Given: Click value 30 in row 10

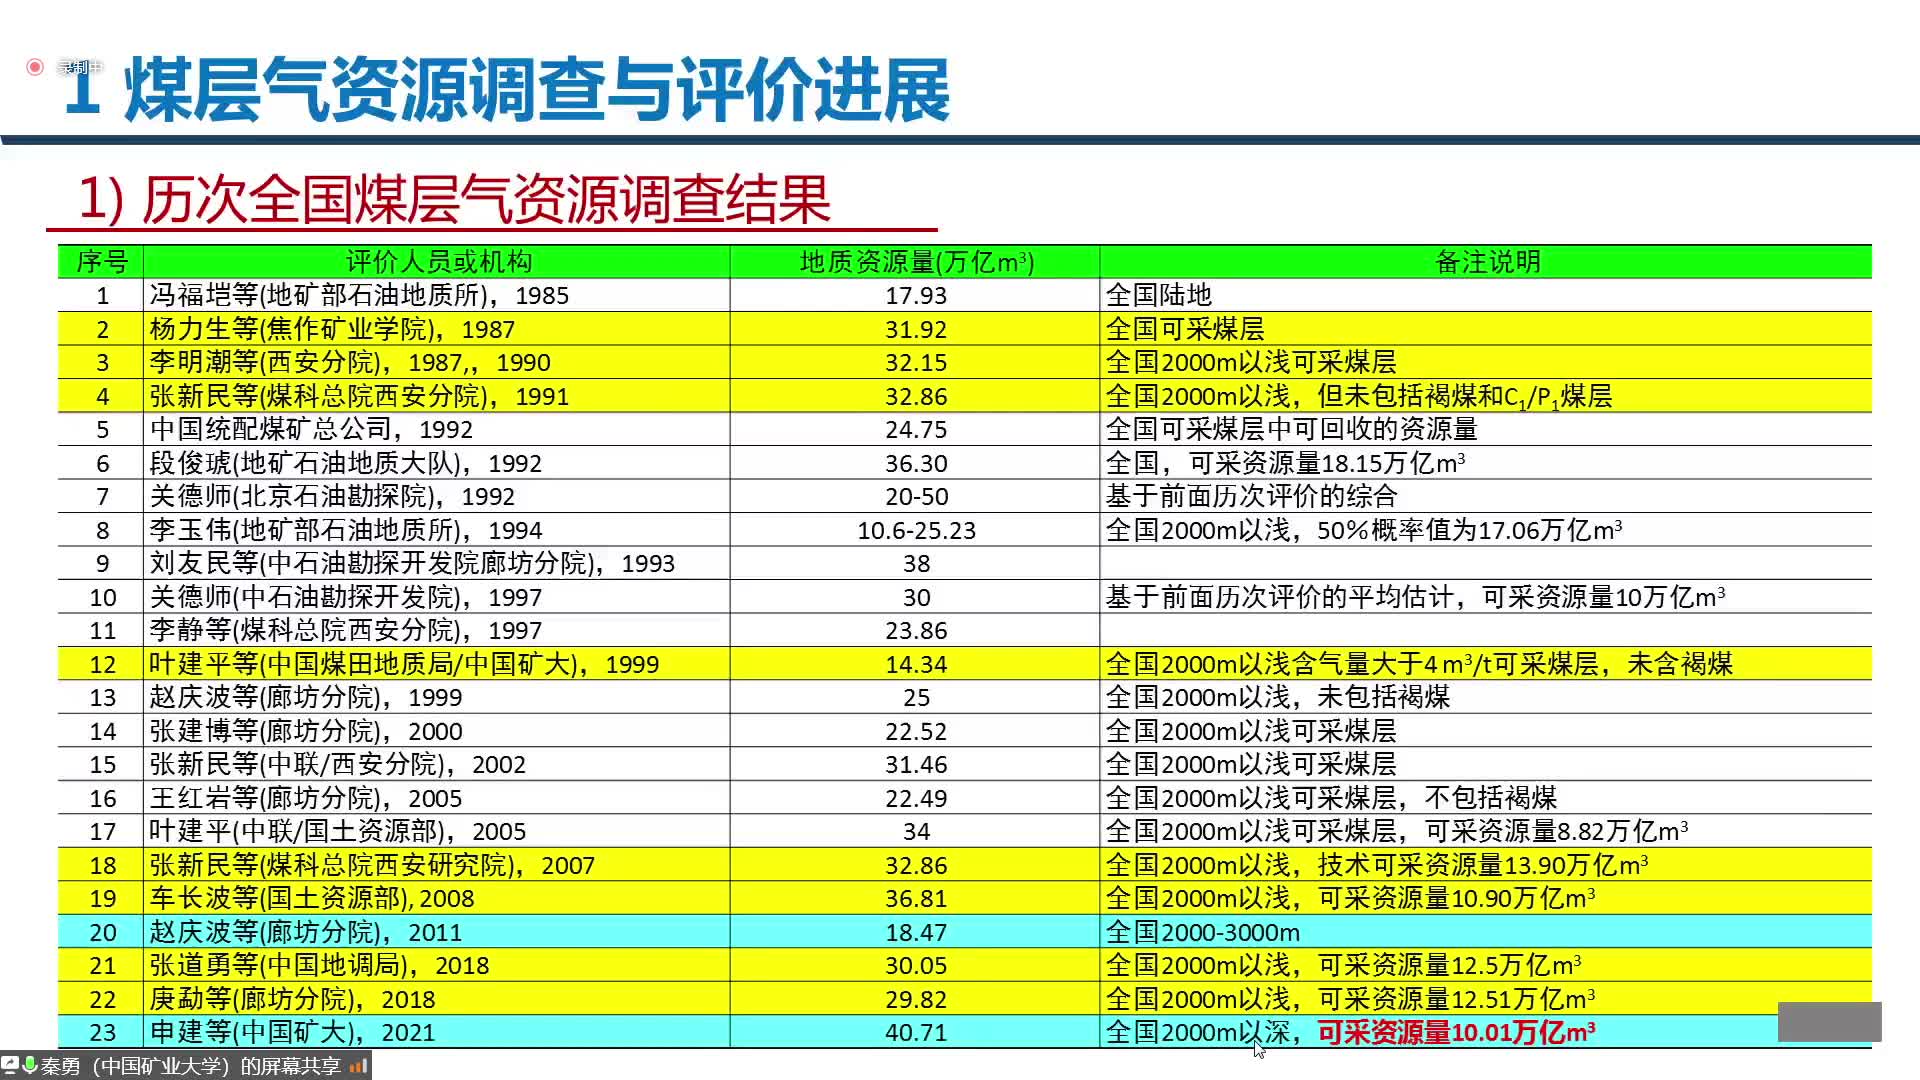Looking at the screenshot, I should click(916, 598).
